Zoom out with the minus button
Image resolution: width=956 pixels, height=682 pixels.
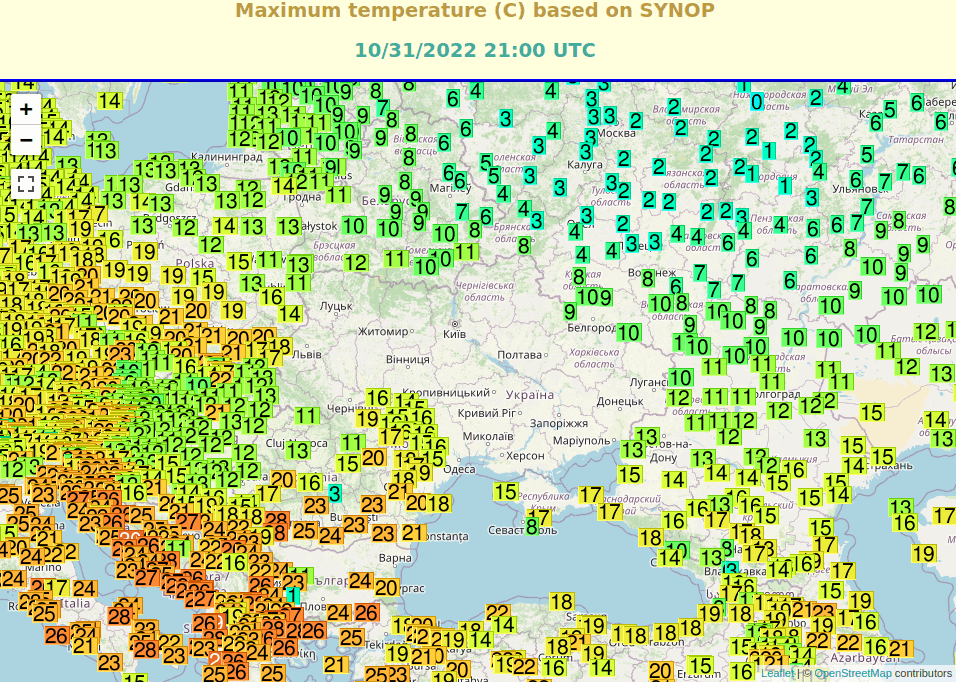point(26,139)
